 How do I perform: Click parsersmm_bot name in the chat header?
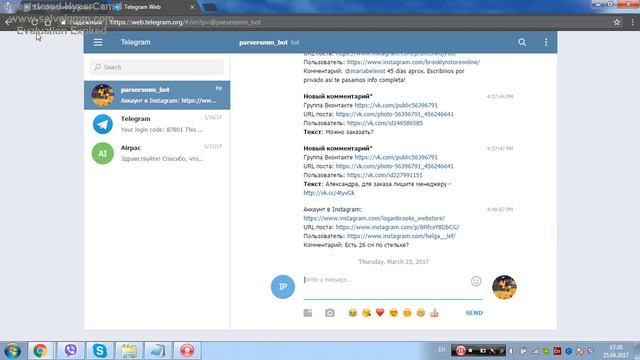click(263, 42)
